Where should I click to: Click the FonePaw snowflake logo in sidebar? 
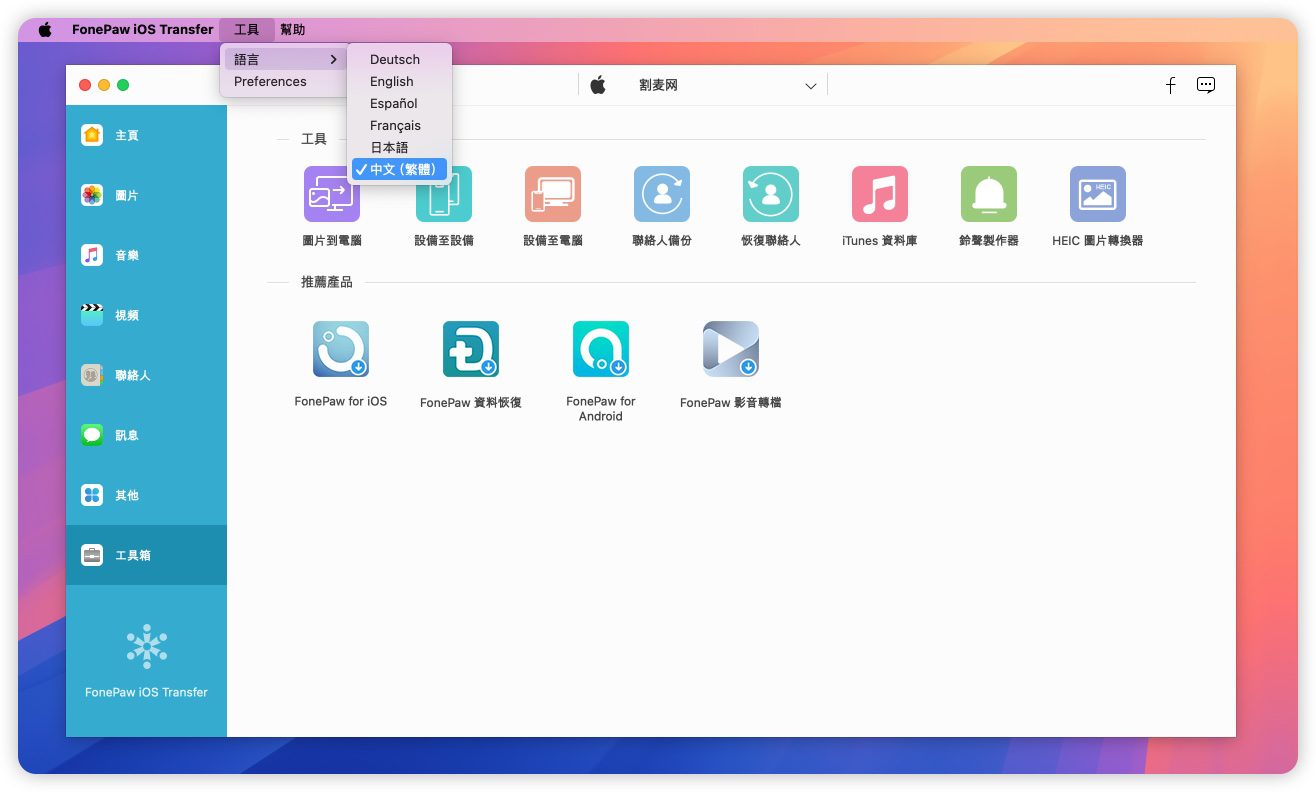[x=147, y=647]
